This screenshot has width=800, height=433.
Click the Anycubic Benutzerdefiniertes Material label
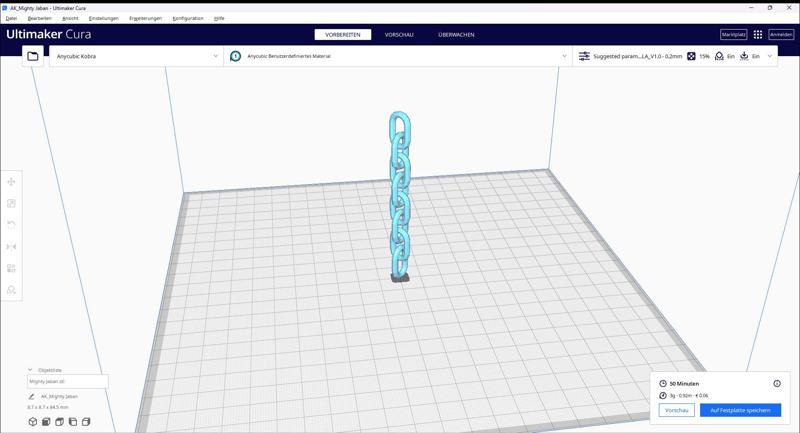(289, 56)
